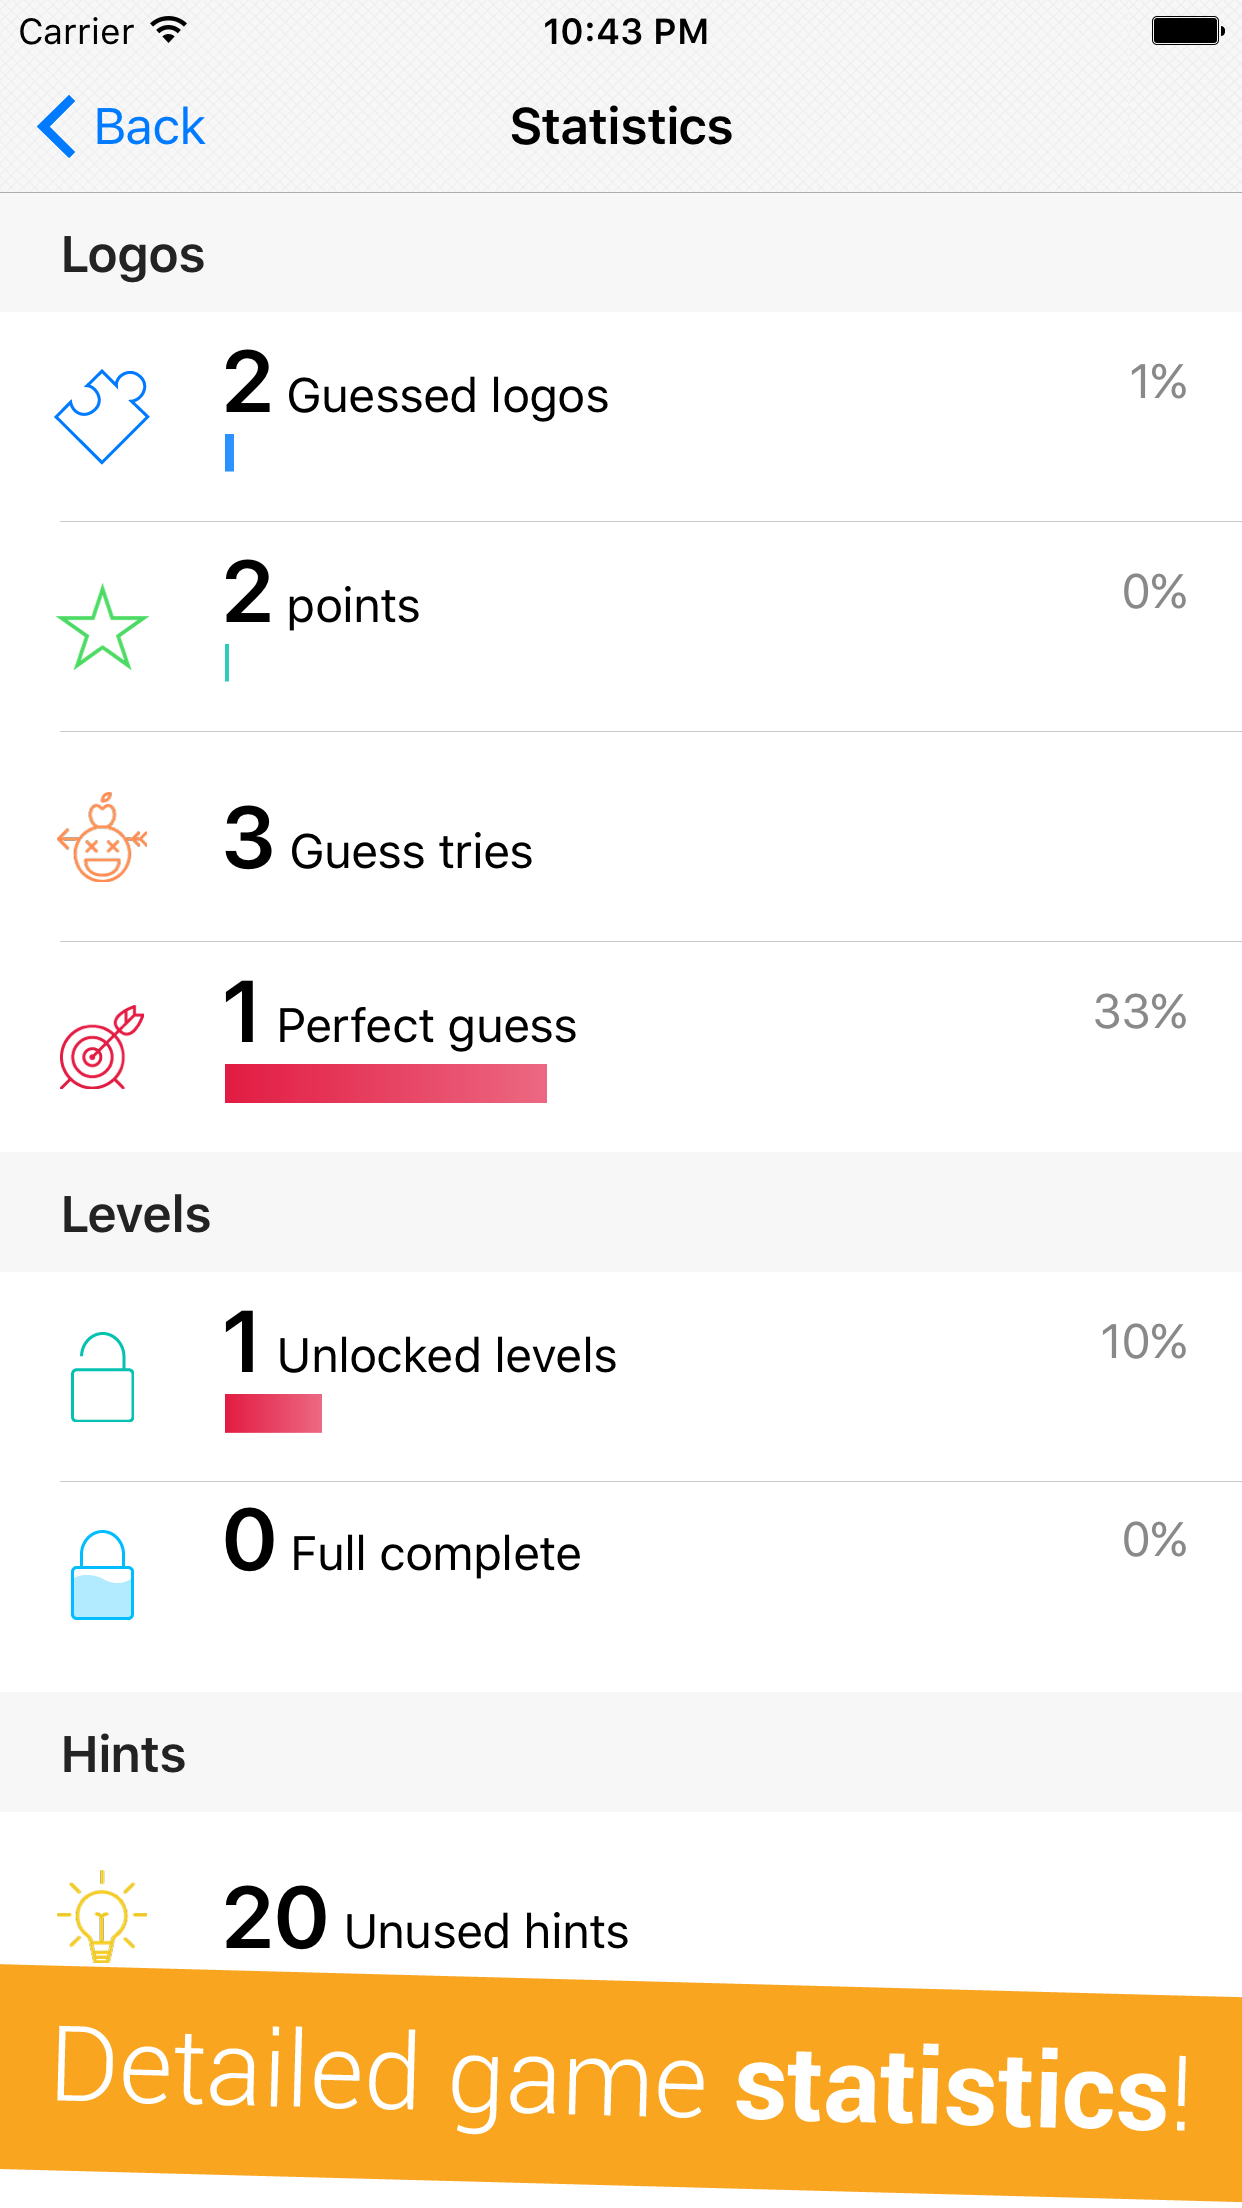1242x2208 pixels.
Task: Go back using the Back button
Action: (x=149, y=127)
